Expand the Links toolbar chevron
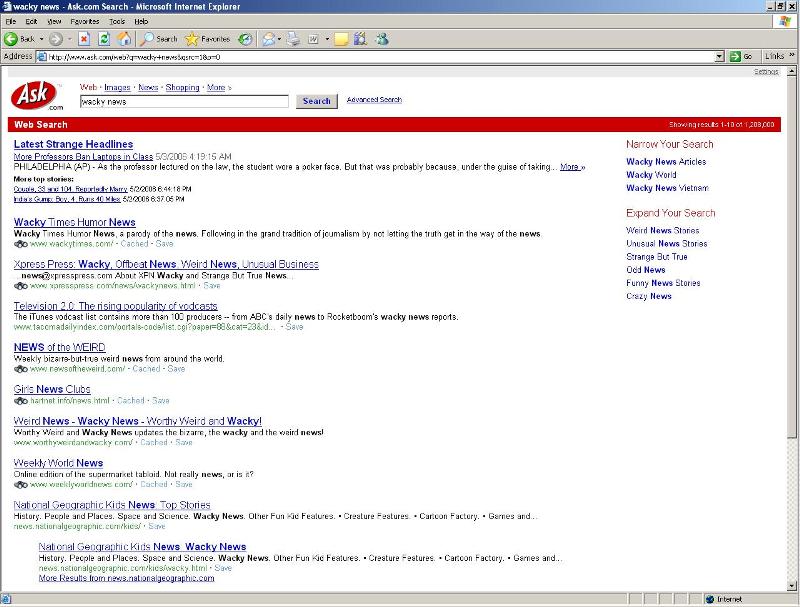 pos(791,57)
